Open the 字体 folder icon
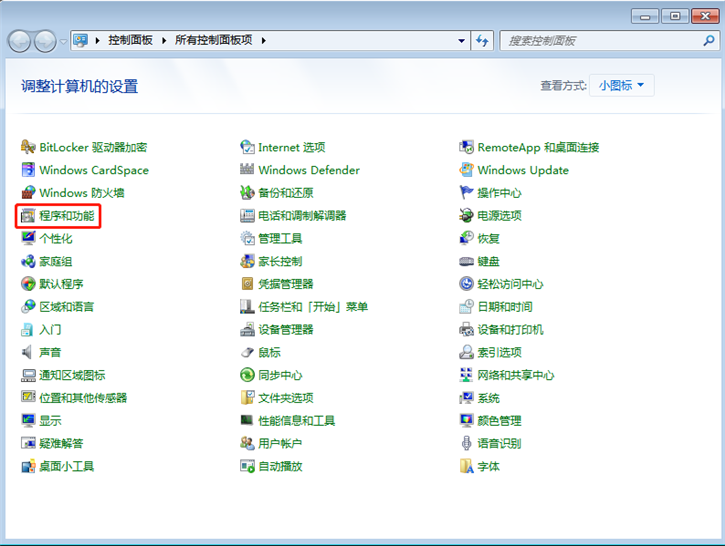Screen dimensions: 725x546 pos(466,466)
